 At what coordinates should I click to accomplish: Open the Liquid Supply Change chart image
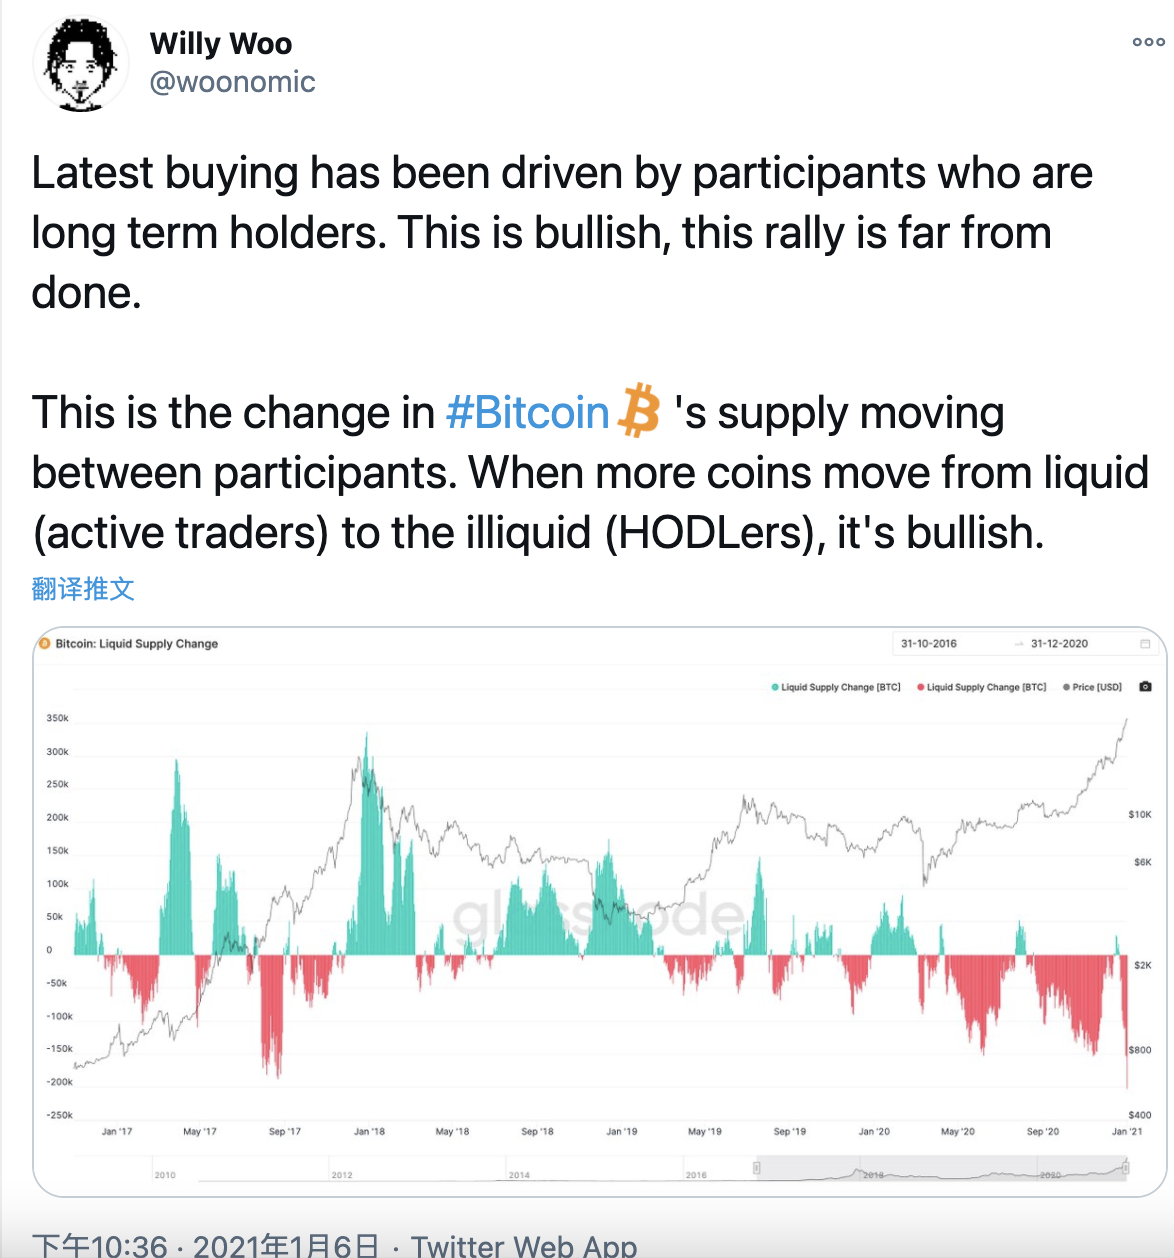pos(600,912)
